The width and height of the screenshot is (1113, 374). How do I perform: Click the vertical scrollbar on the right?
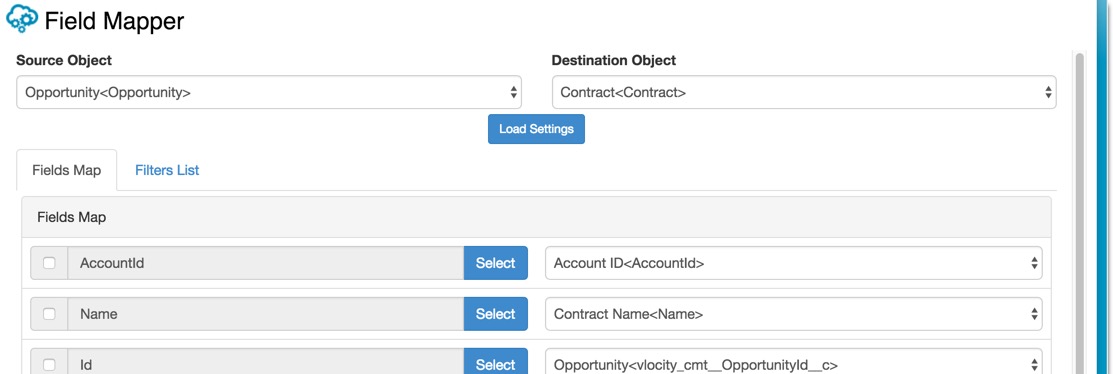[x=1080, y=213]
